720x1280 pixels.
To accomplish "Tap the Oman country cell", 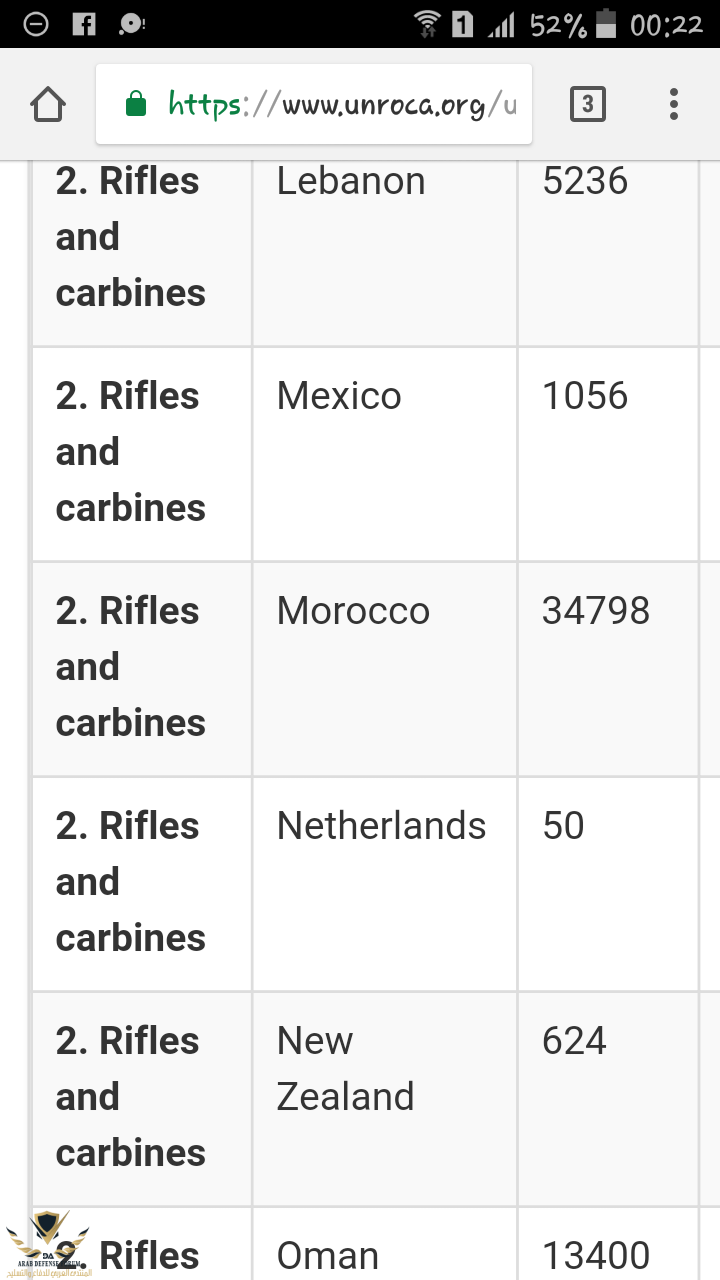I will point(328,1256).
